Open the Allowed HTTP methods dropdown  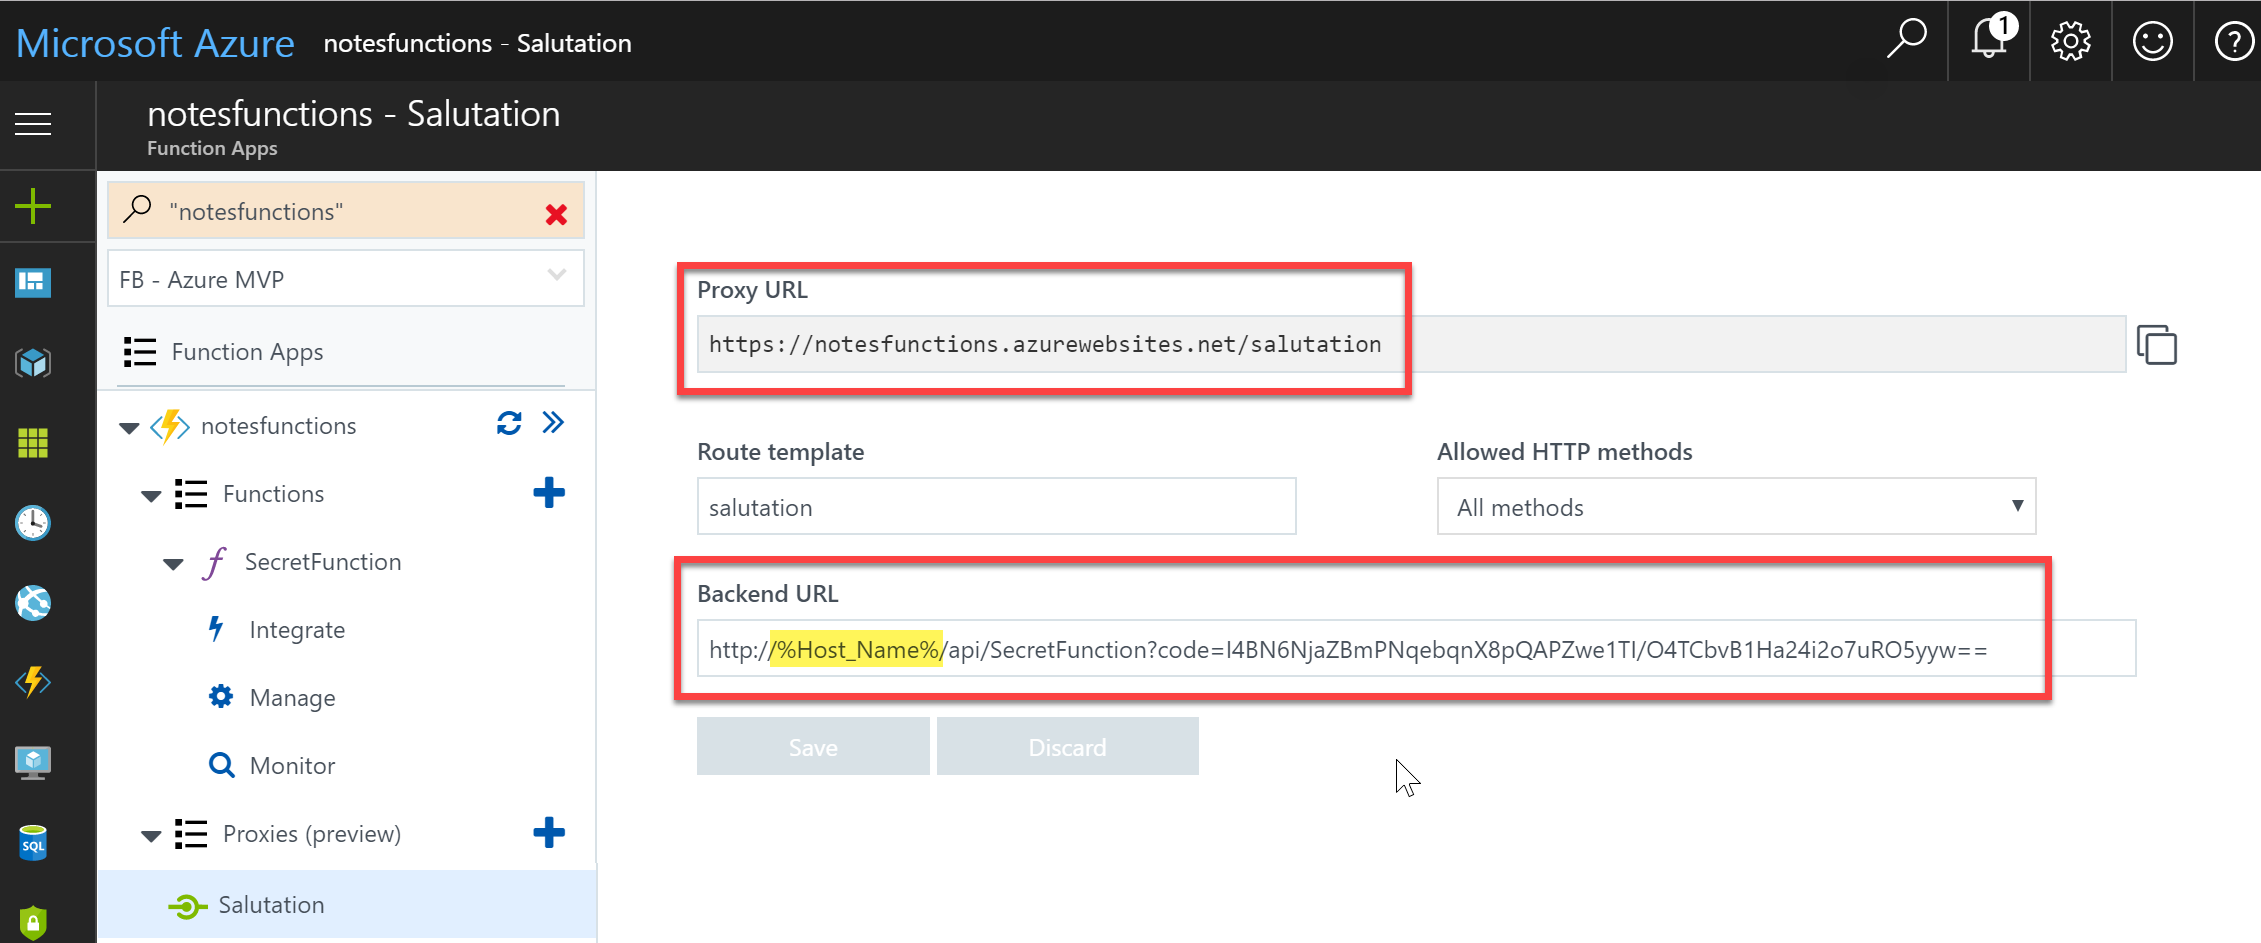[1736, 507]
